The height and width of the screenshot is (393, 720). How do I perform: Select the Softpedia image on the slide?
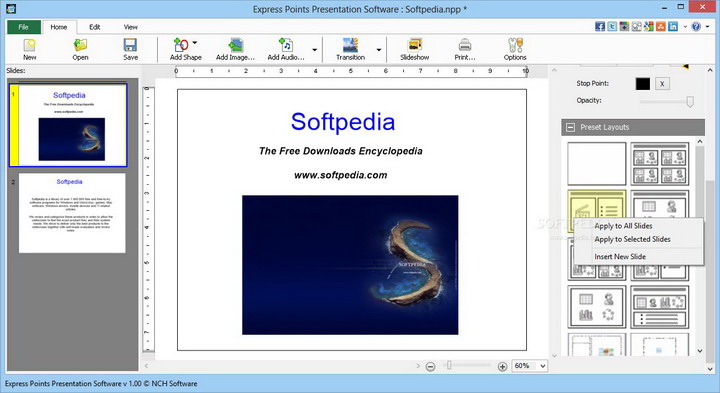click(350, 265)
